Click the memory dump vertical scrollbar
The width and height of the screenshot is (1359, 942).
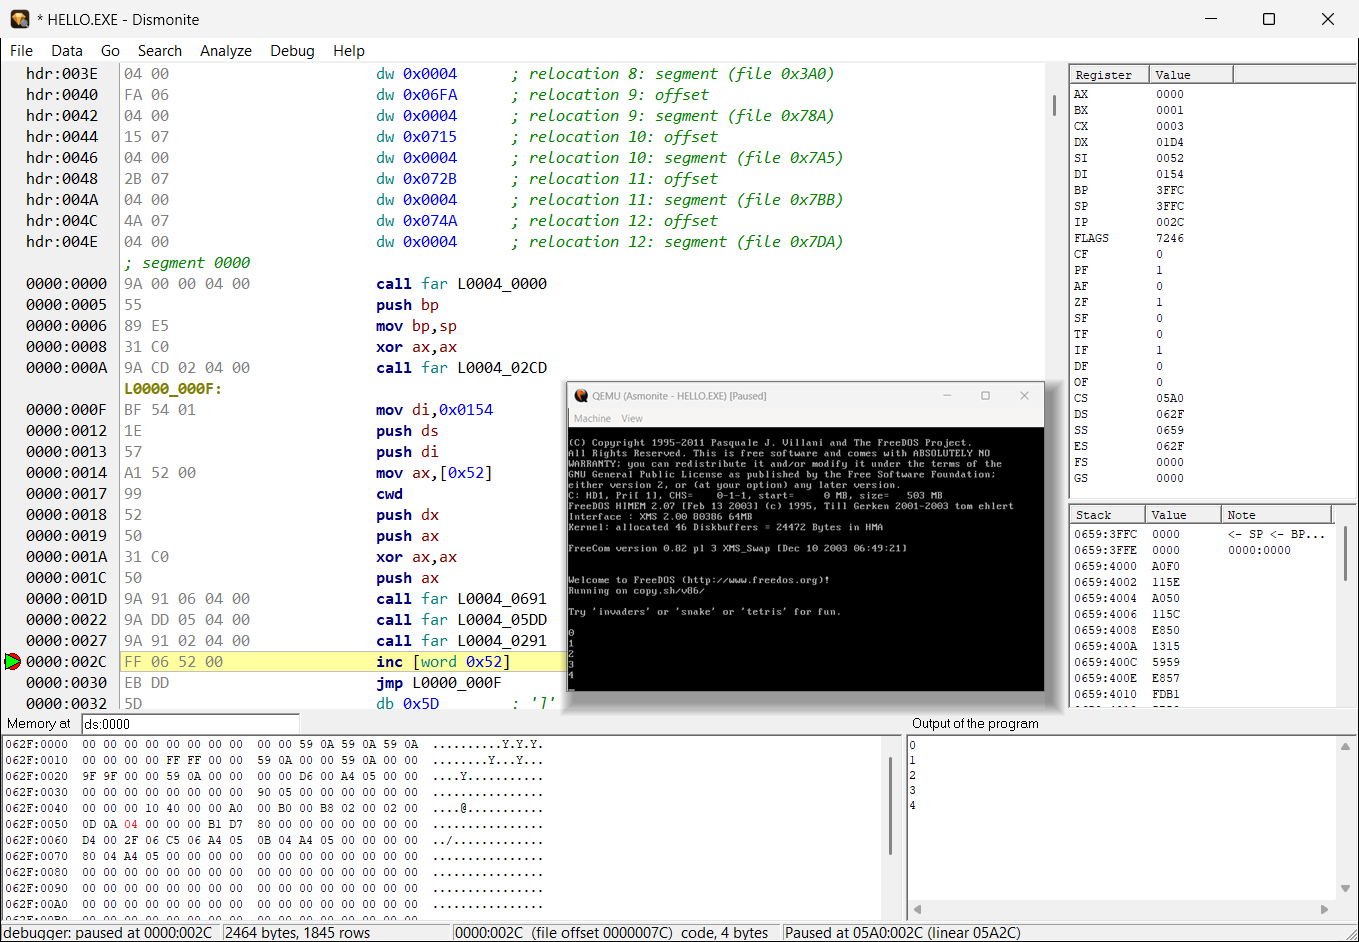[890, 806]
